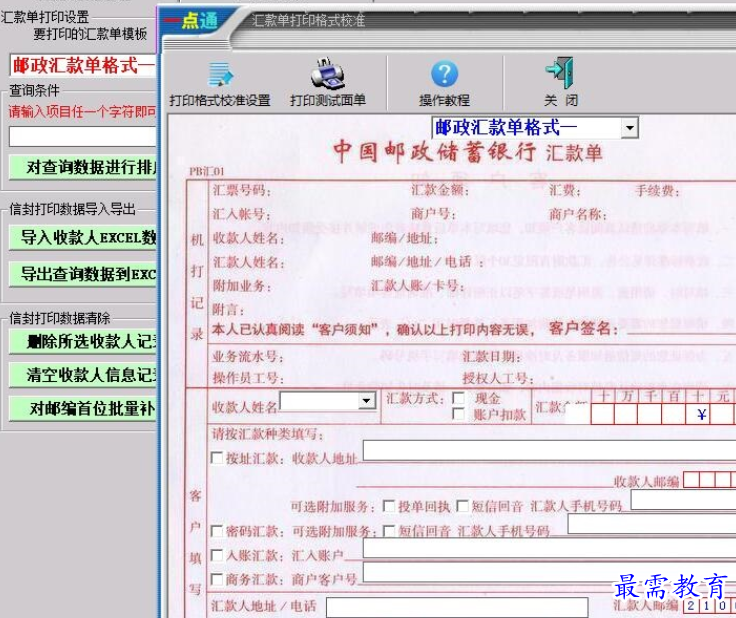
Task: Check the 账户扣款 payment option
Action: click(x=459, y=414)
